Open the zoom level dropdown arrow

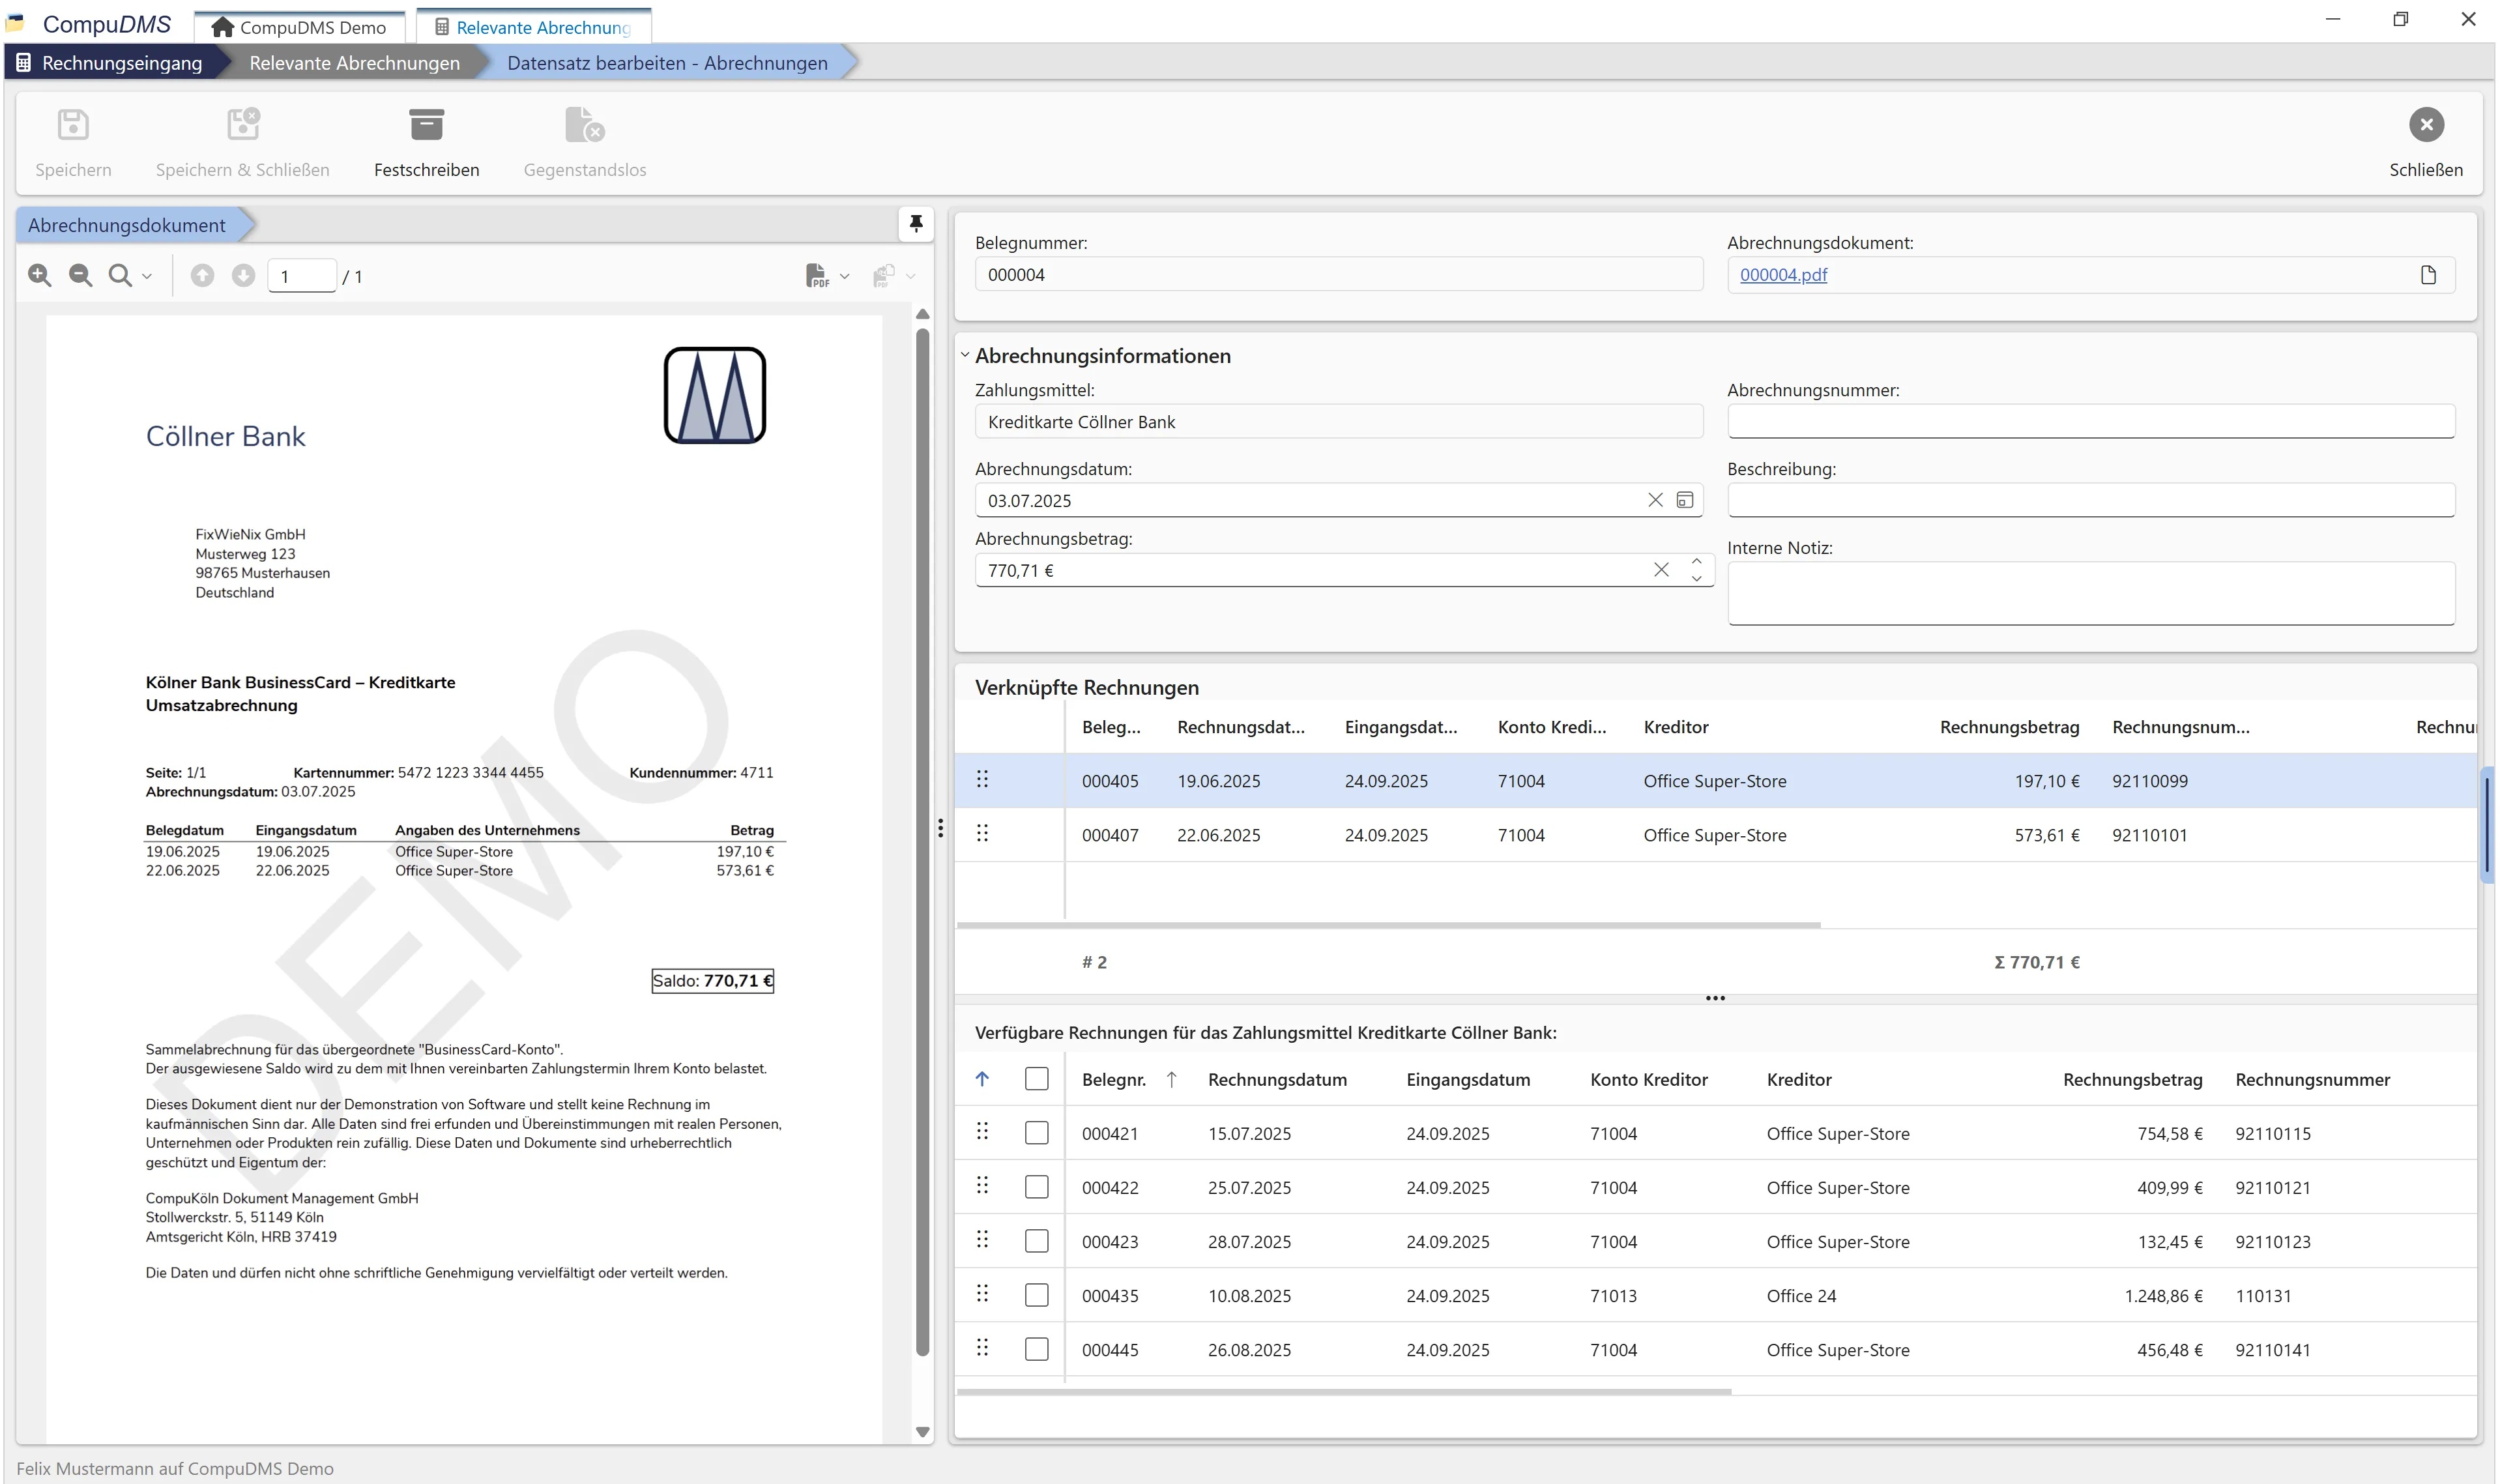tap(147, 276)
